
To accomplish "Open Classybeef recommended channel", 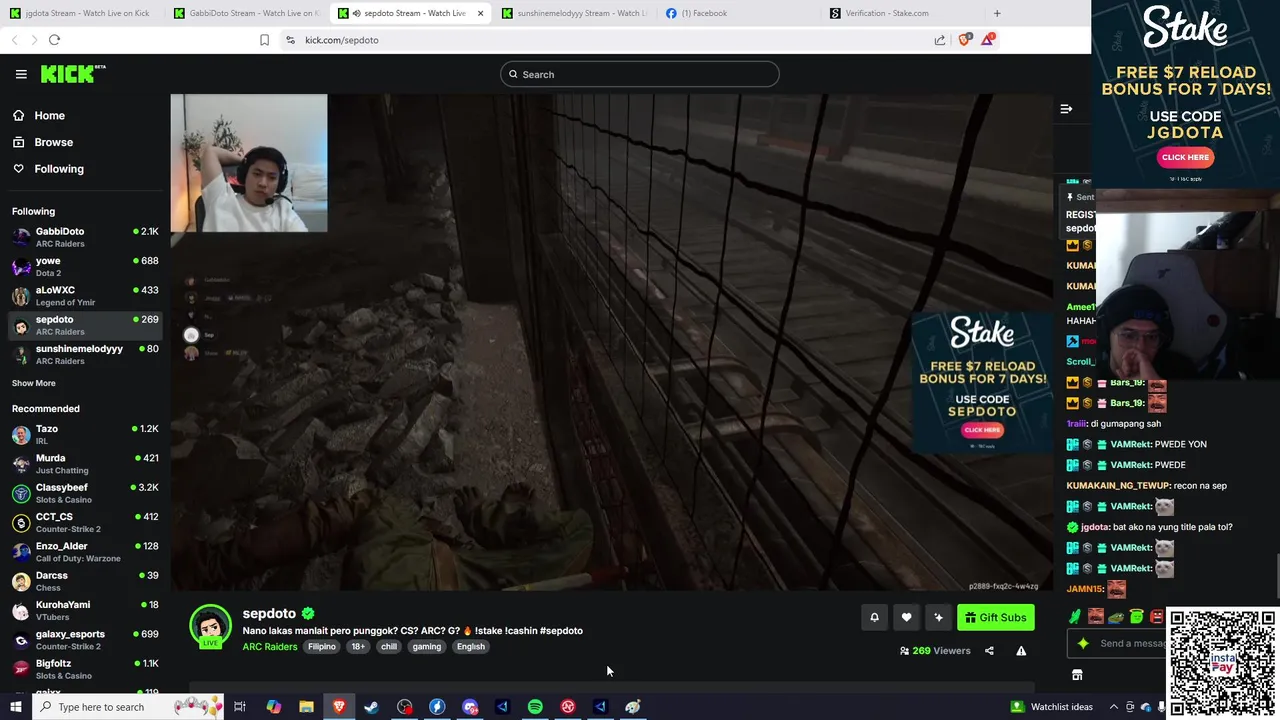I will pyautogui.click(x=85, y=493).
